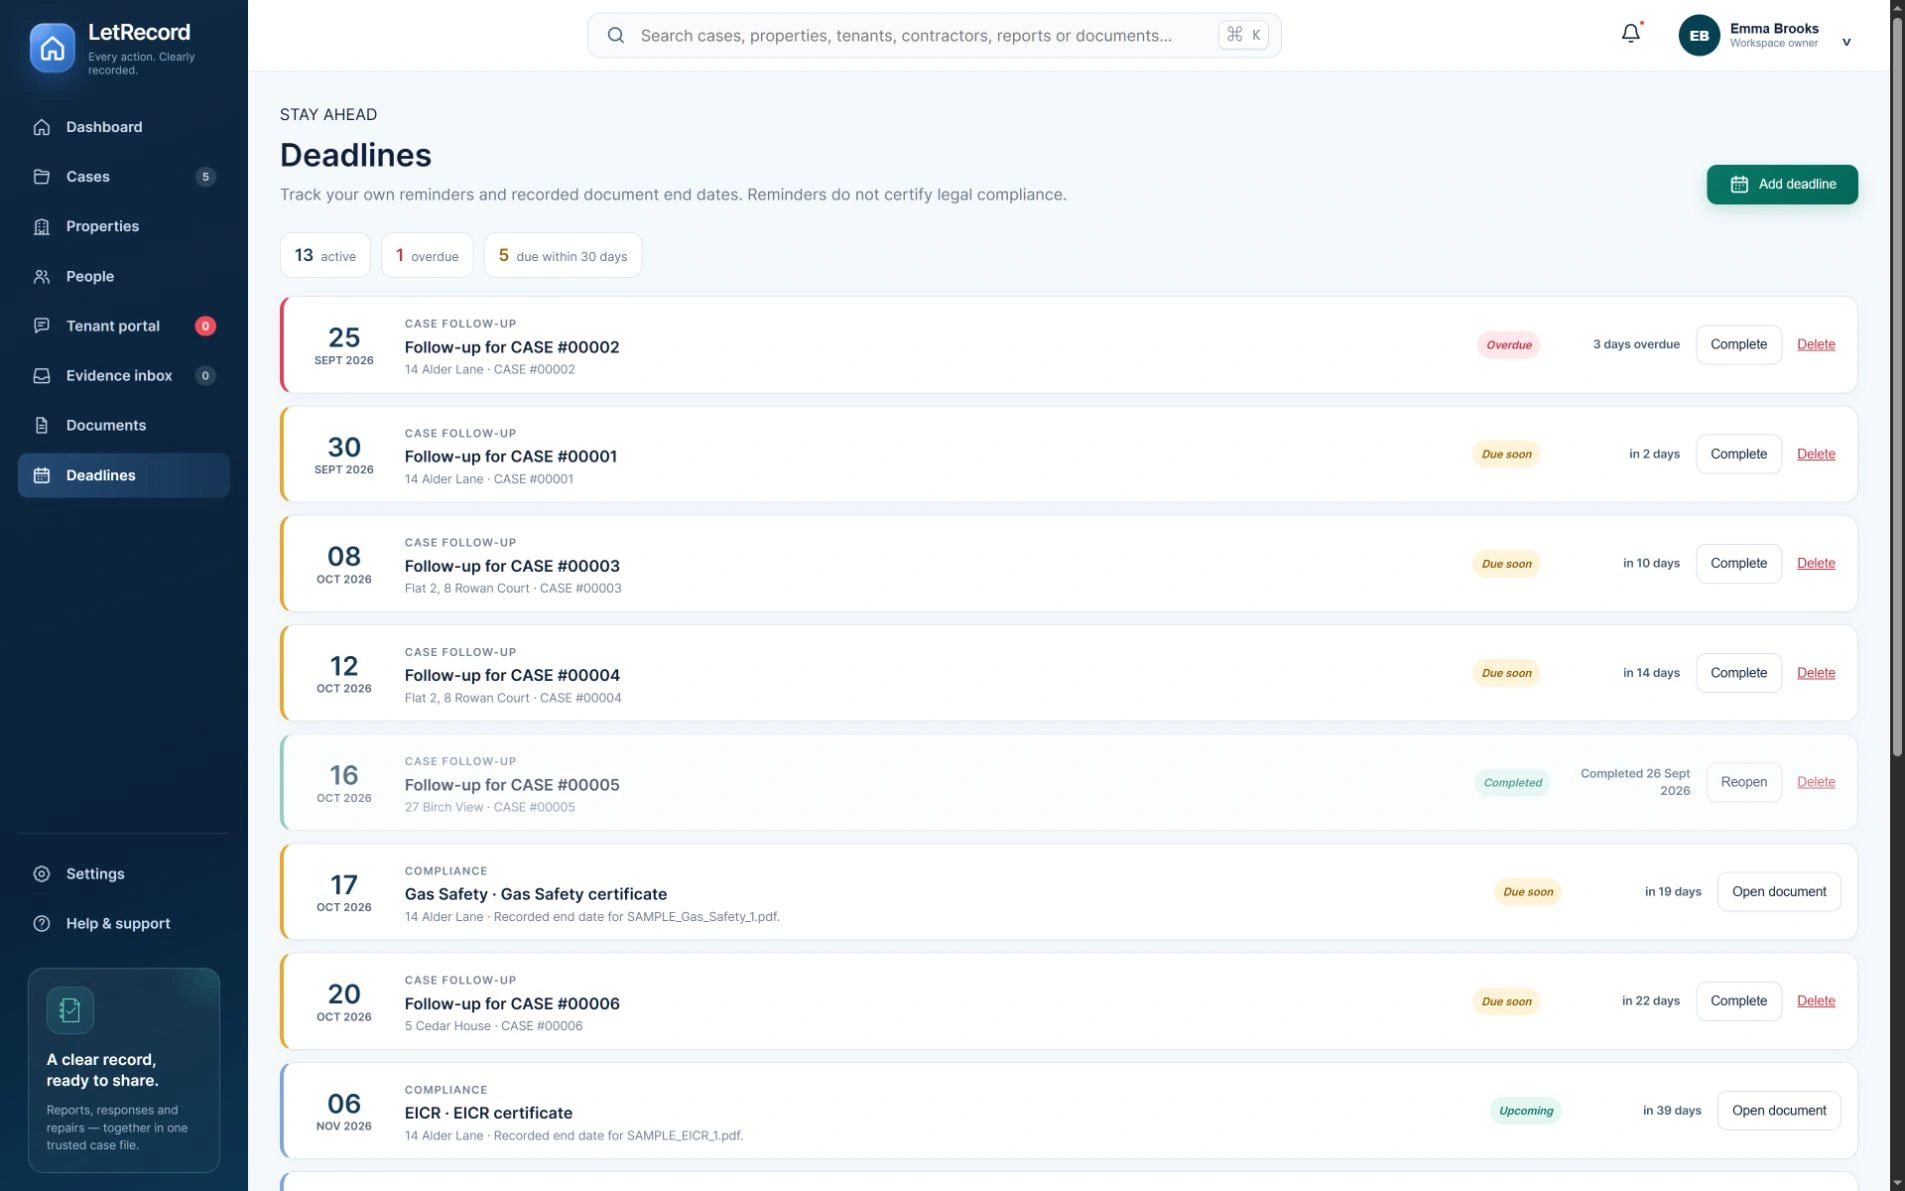Click the Dashboard house icon in sidebar

[x=42, y=127]
